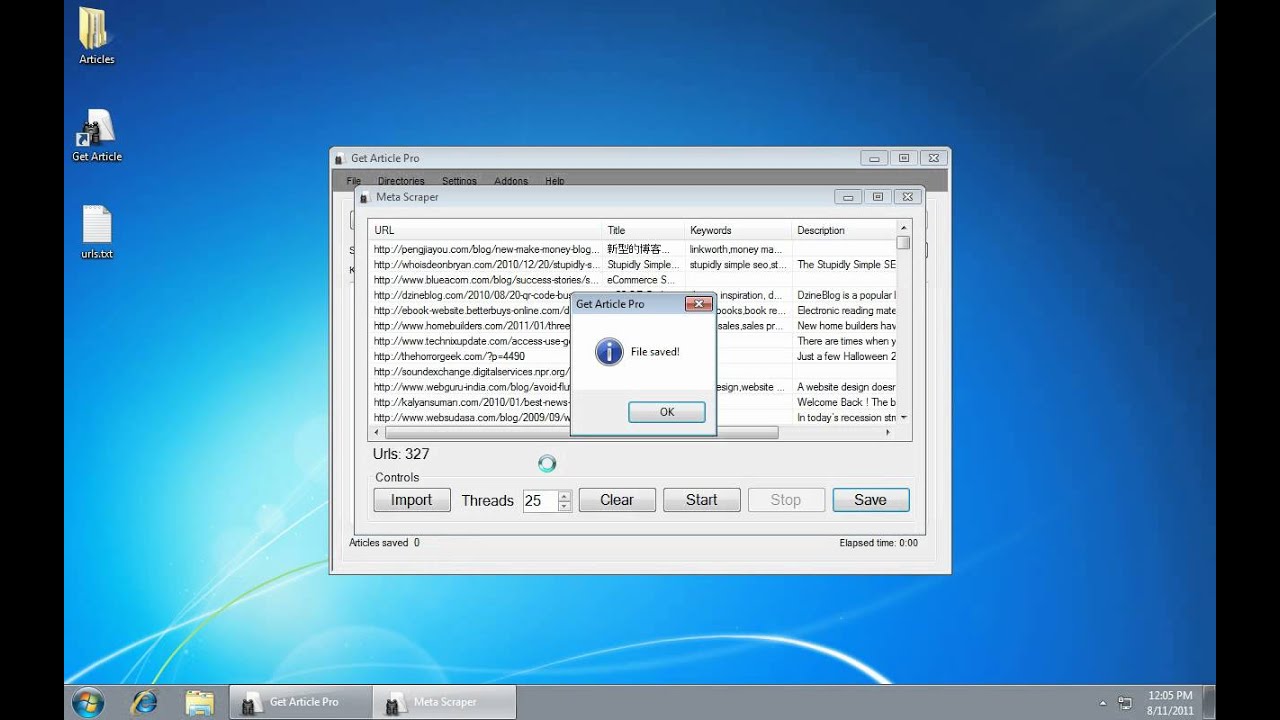Select the pengjiayou.com URL row

pos(486,249)
